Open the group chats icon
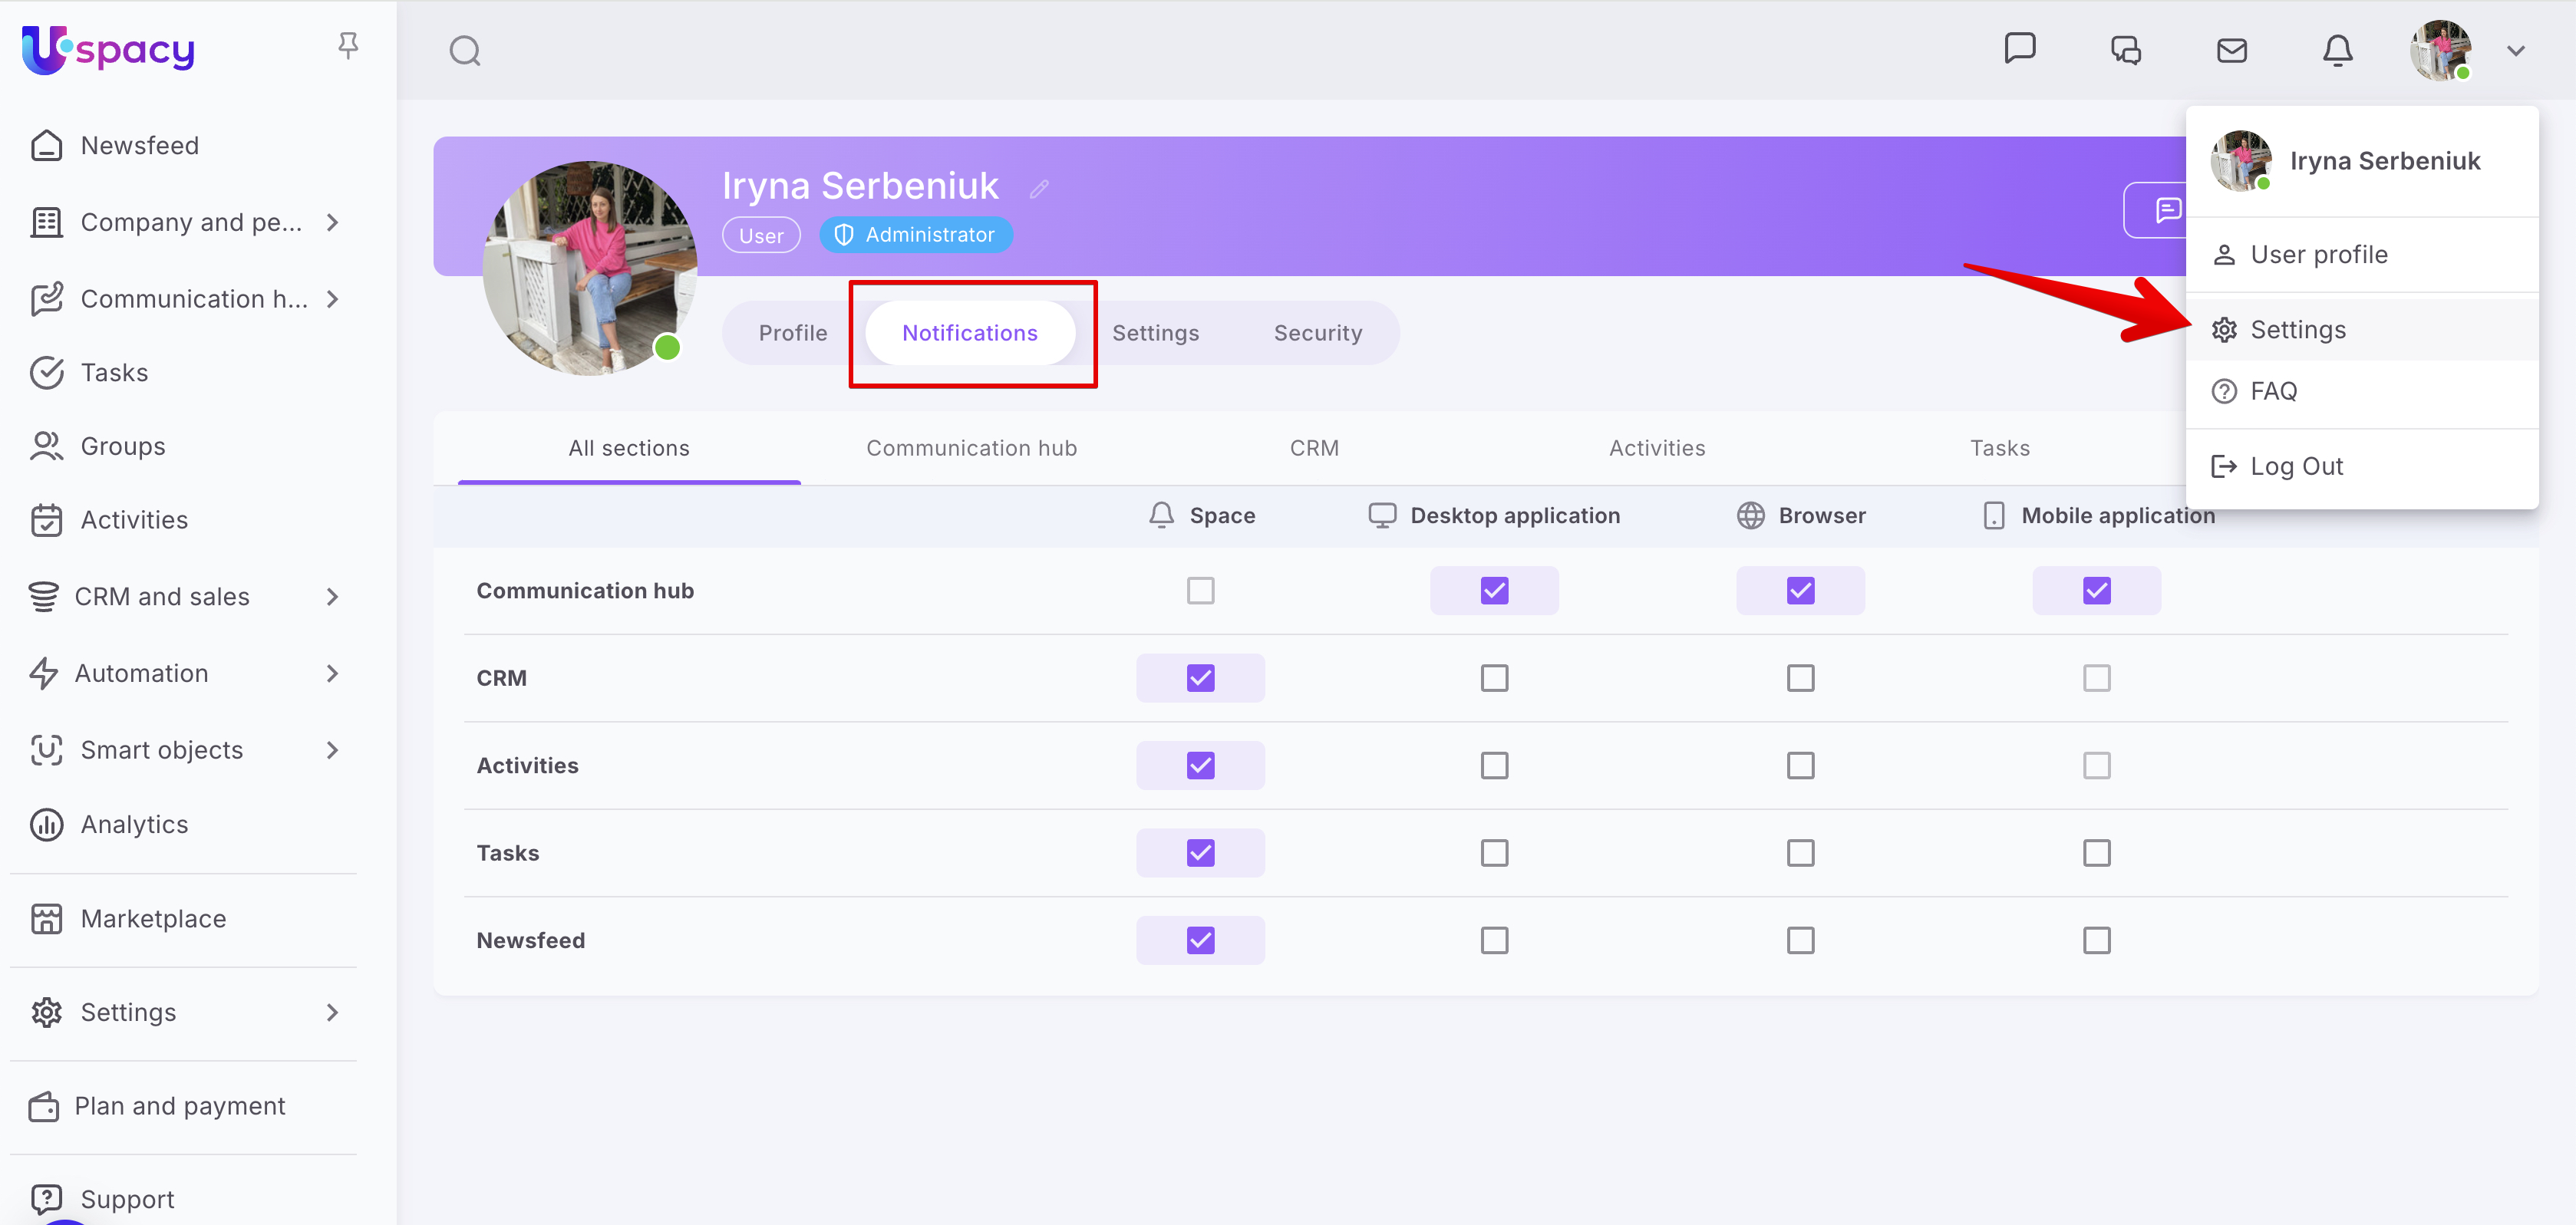 tap(2125, 51)
